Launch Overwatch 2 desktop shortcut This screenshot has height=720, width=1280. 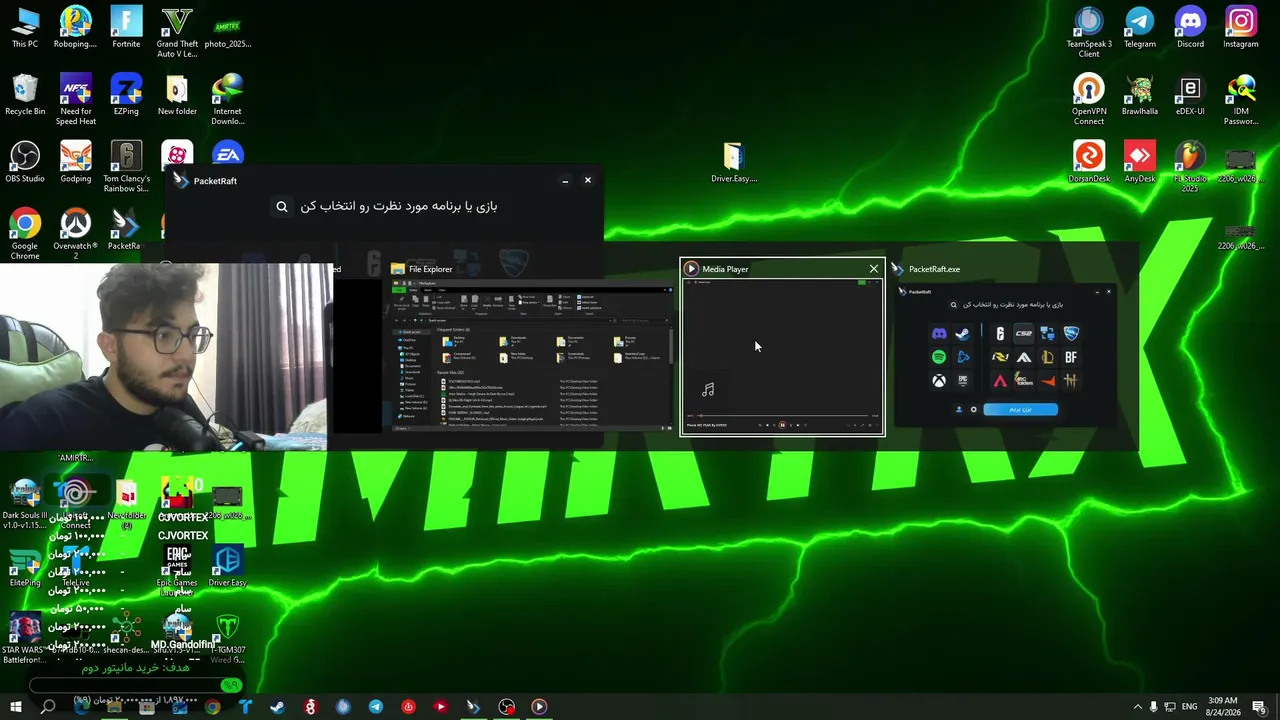pos(76,235)
